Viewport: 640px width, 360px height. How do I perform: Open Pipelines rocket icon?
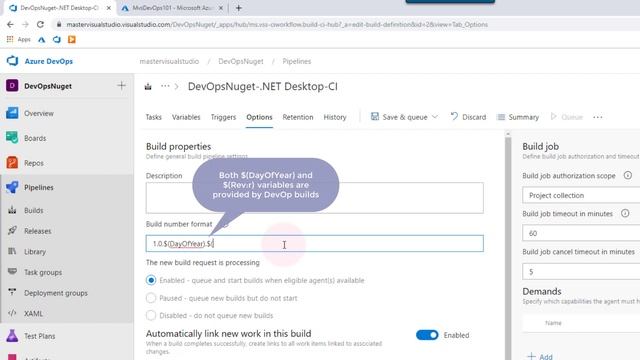click(12, 187)
